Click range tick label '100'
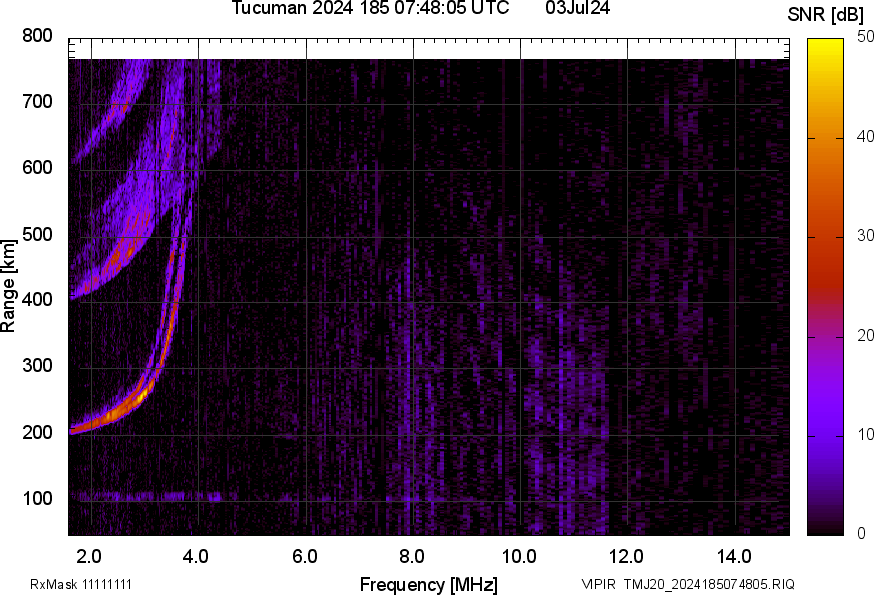The image size is (874, 595). [x=37, y=498]
